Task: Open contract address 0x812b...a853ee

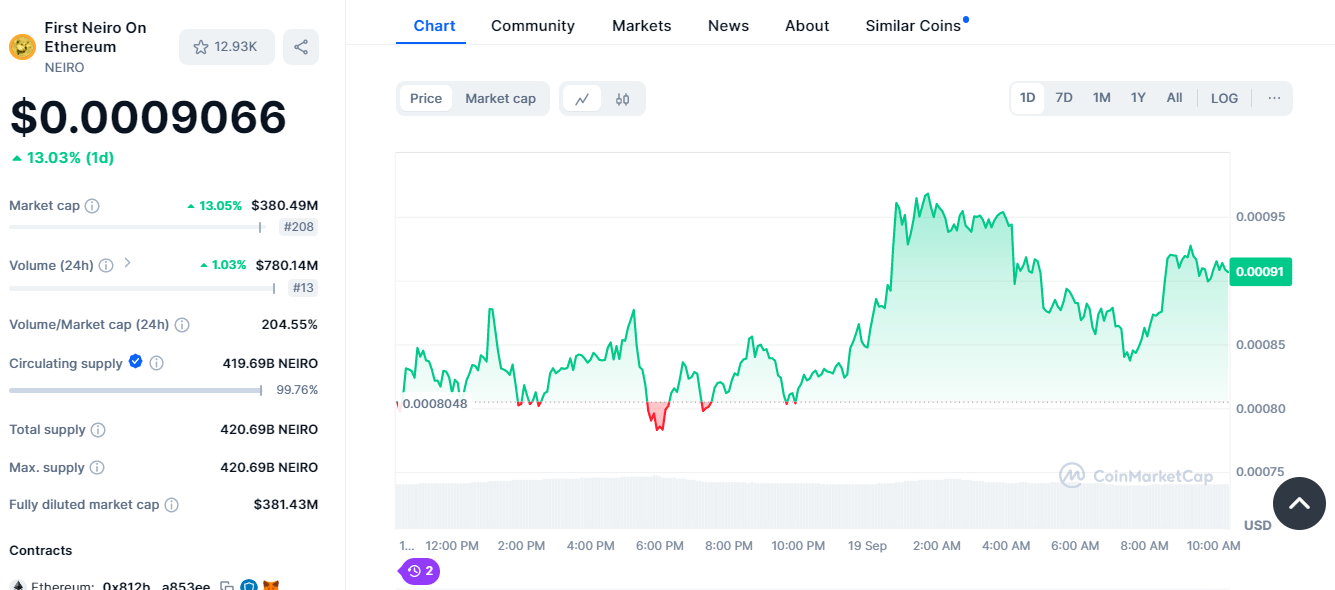Action: (x=156, y=586)
